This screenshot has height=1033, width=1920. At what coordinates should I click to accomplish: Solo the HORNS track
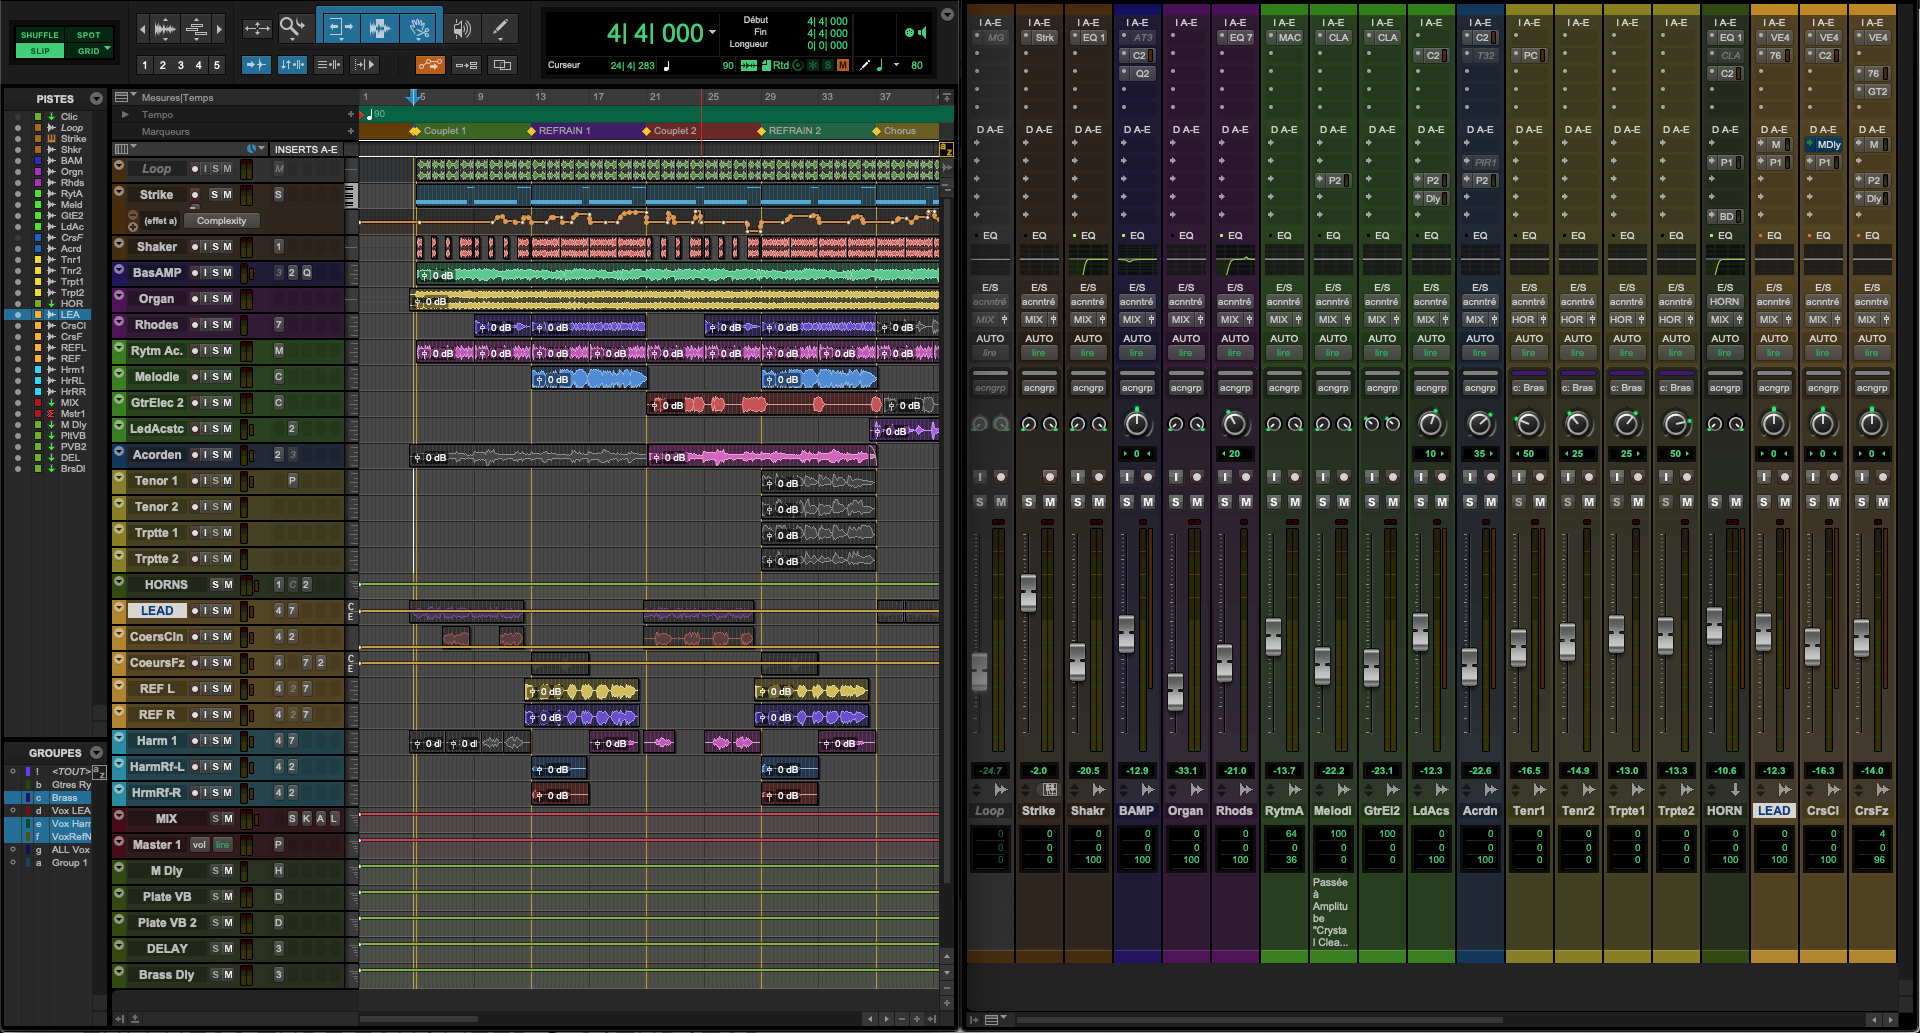(x=215, y=585)
